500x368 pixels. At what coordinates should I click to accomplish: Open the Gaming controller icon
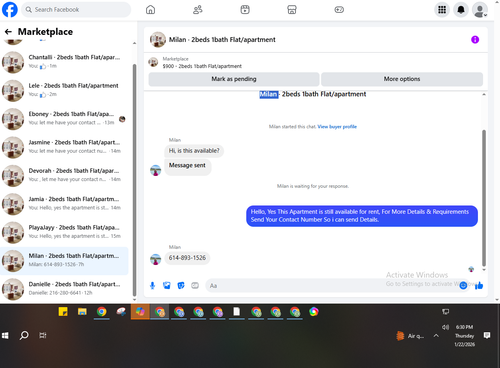339,10
